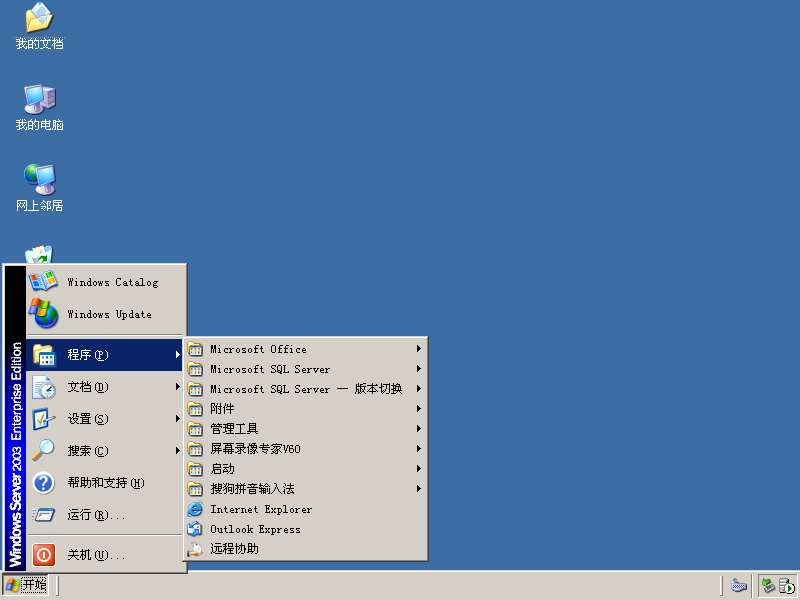This screenshot has width=800, height=600.
Task: Click the Windows Catalog icon
Action: 43,282
